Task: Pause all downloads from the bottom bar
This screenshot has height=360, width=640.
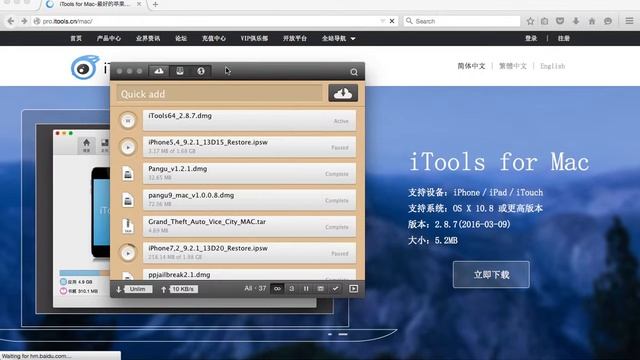Action: tap(306, 289)
